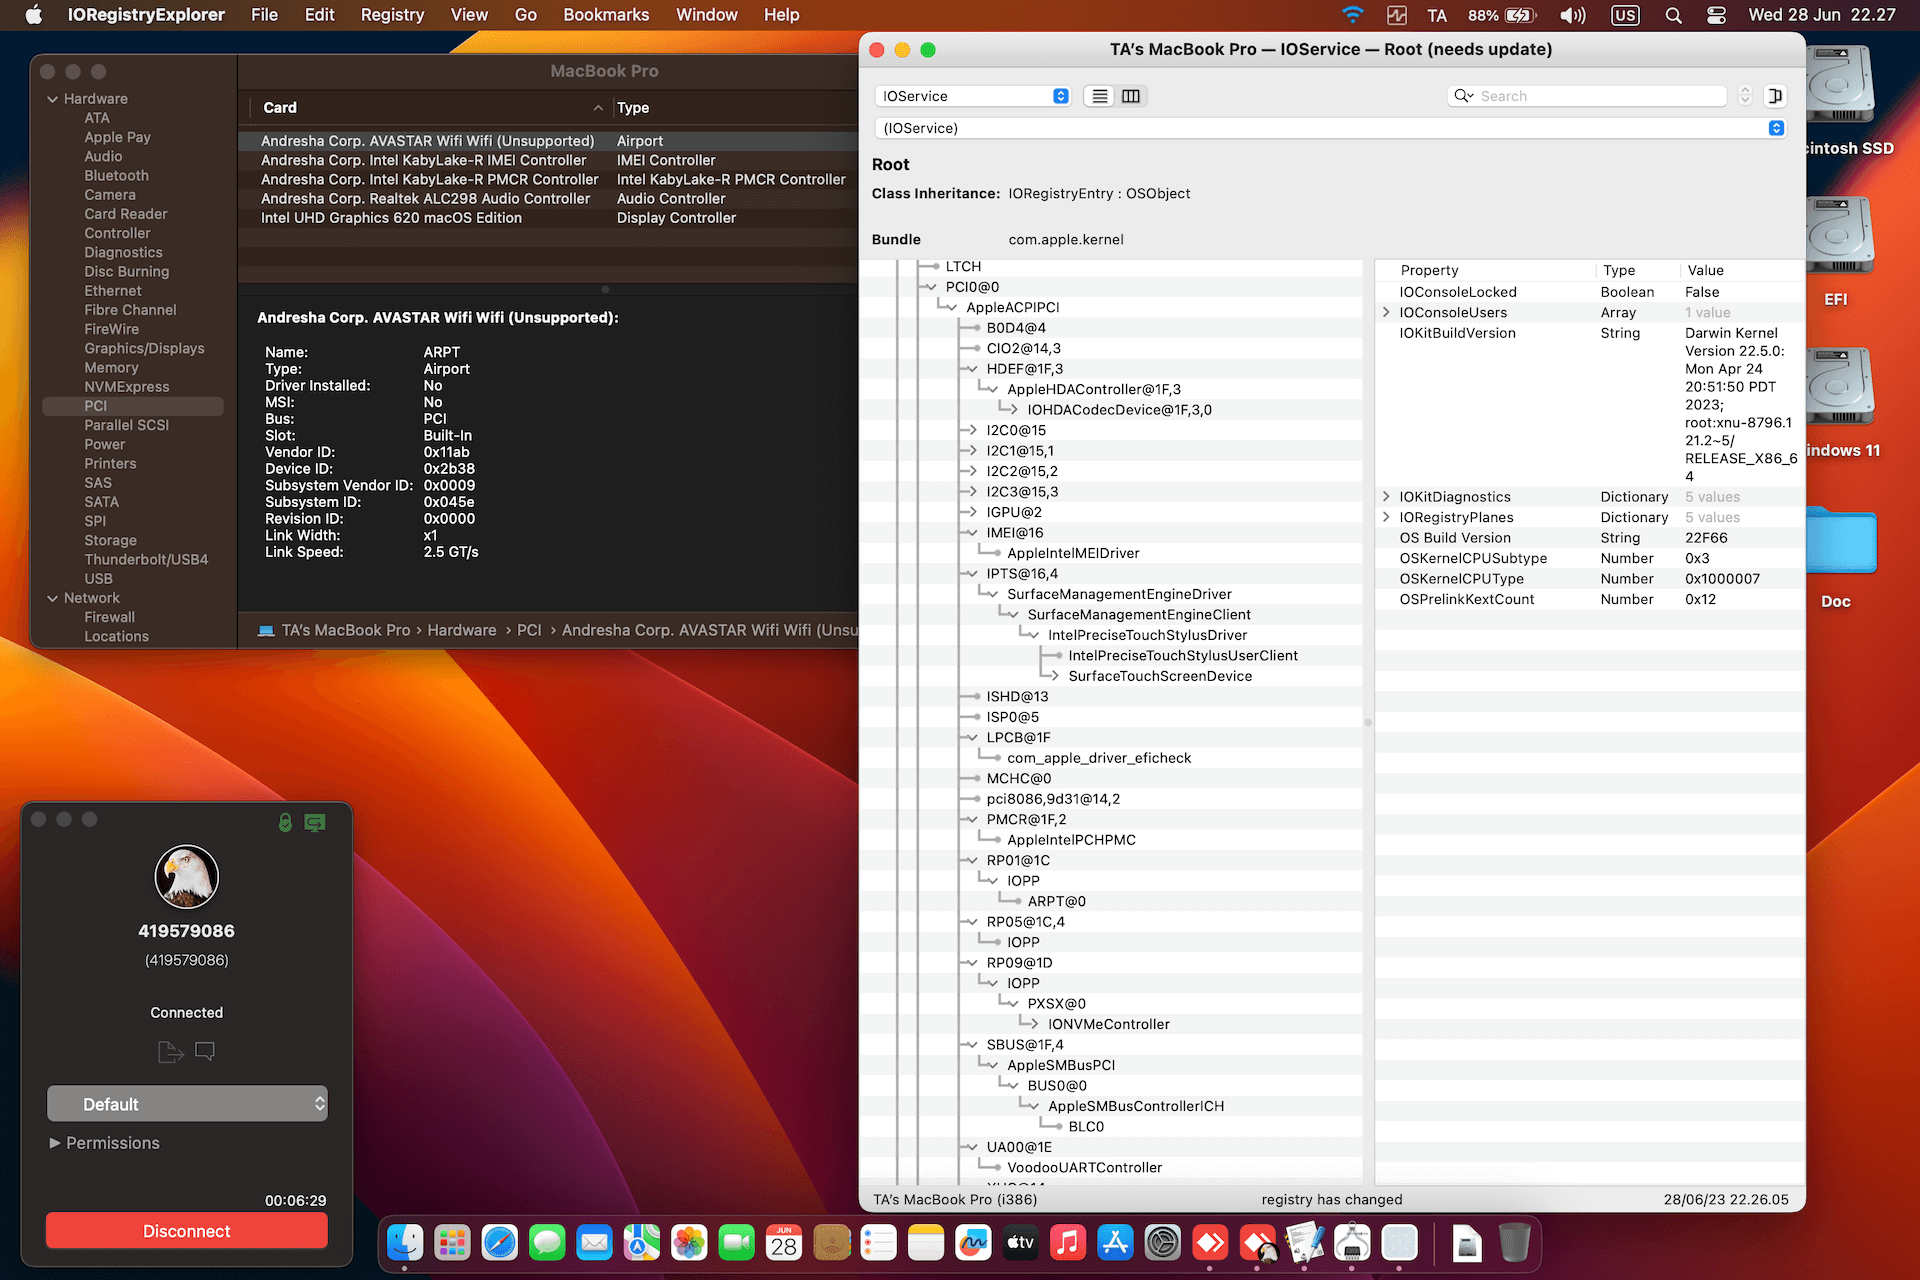This screenshot has width=1920, height=1280.
Task: Open Launchpad from the Dock
Action: [x=452, y=1243]
